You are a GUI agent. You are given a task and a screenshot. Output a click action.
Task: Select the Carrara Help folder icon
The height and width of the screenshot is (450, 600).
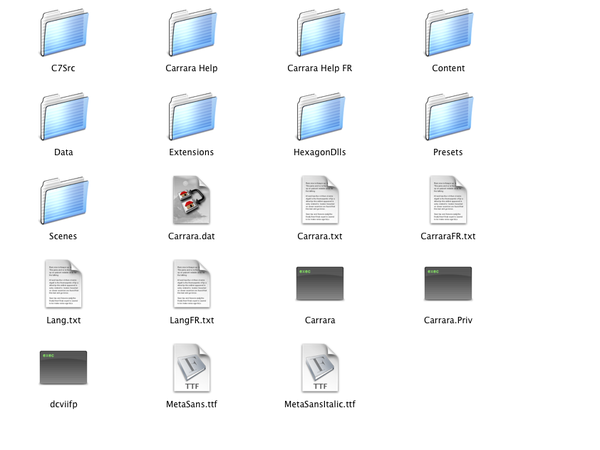(x=192, y=33)
